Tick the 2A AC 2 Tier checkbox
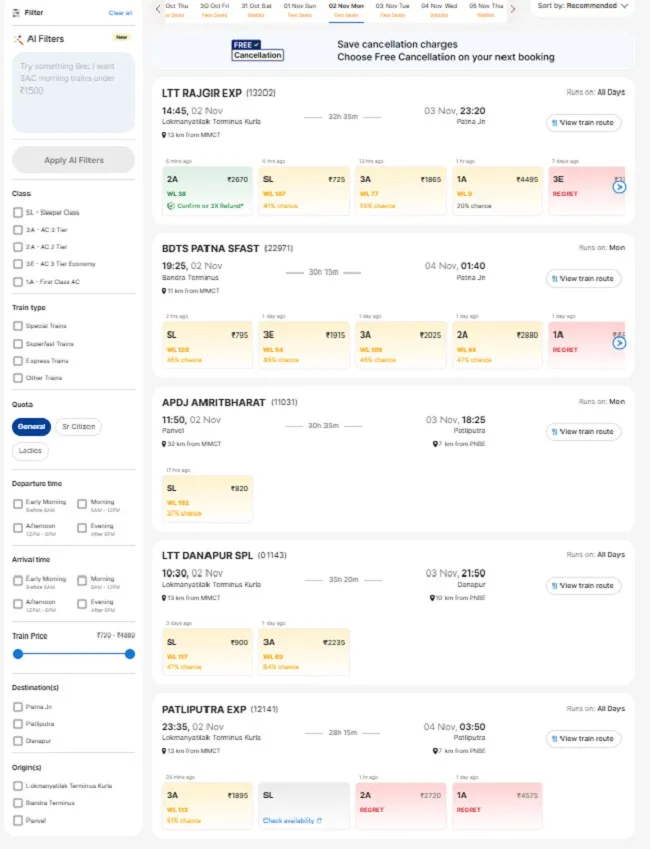The width and height of the screenshot is (650, 849). pyautogui.click(x=18, y=247)
